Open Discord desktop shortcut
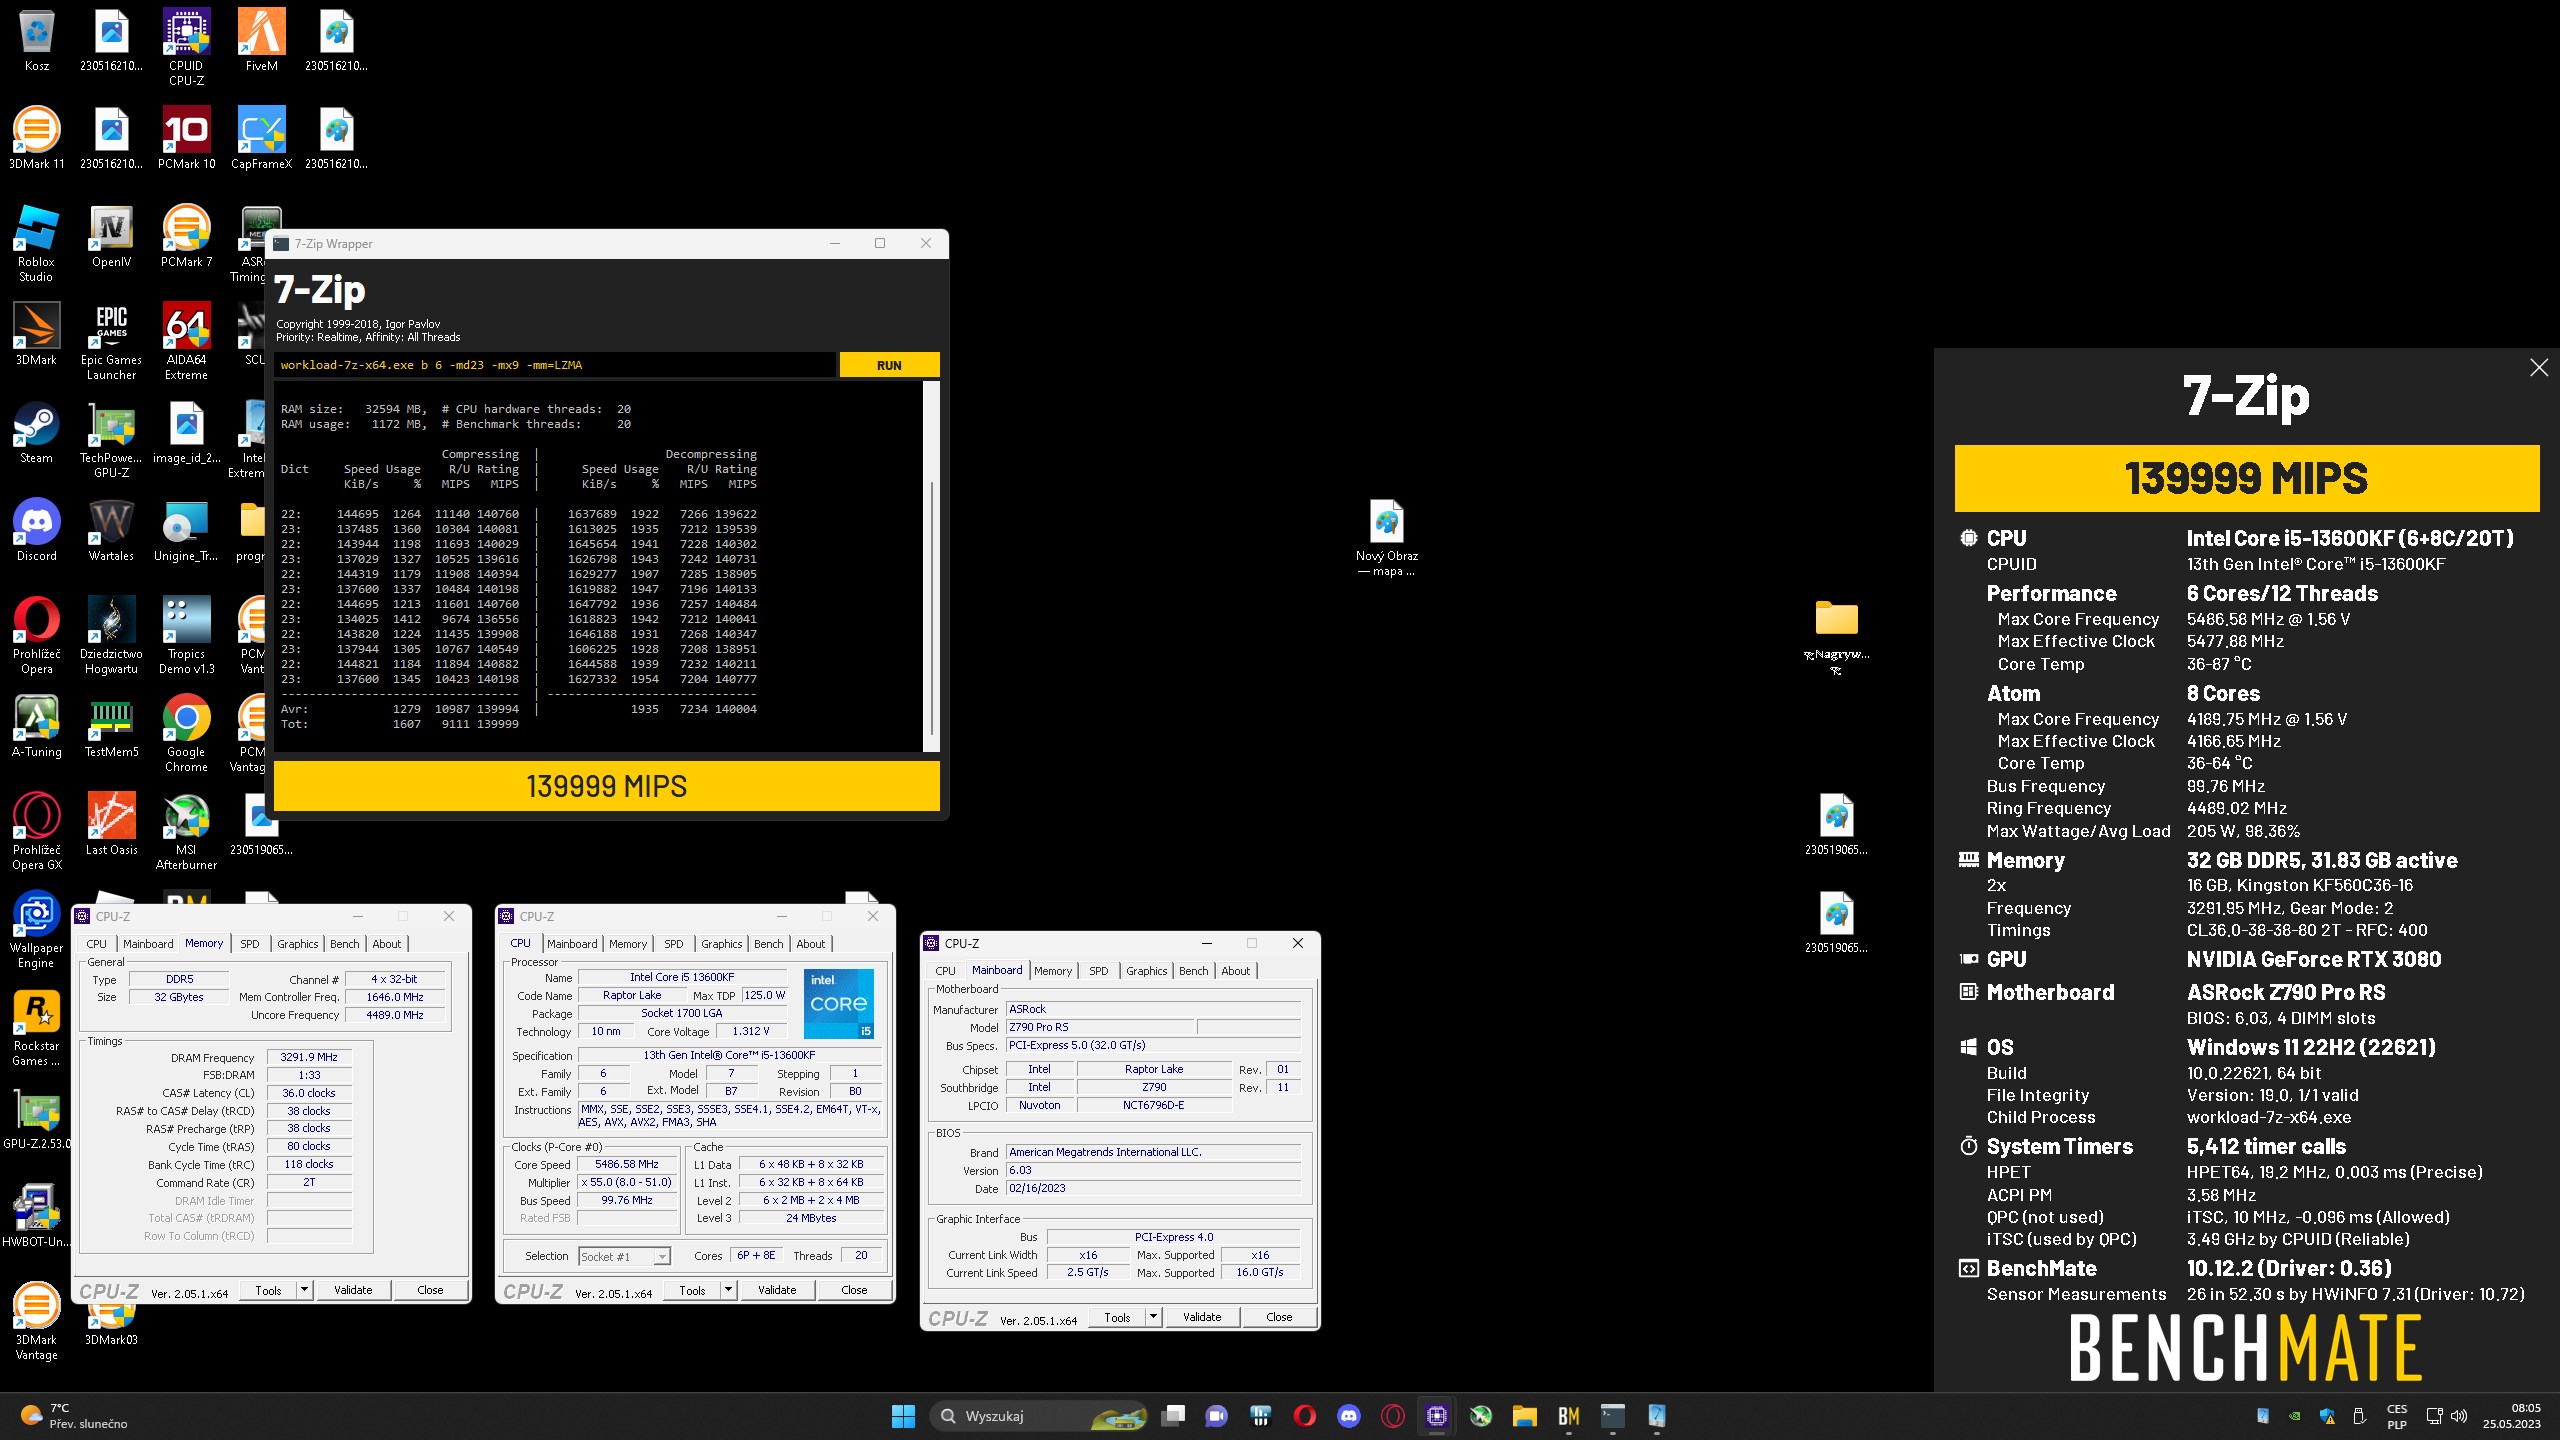Viewport: 2560px width, 1440px height. (36, 531)
